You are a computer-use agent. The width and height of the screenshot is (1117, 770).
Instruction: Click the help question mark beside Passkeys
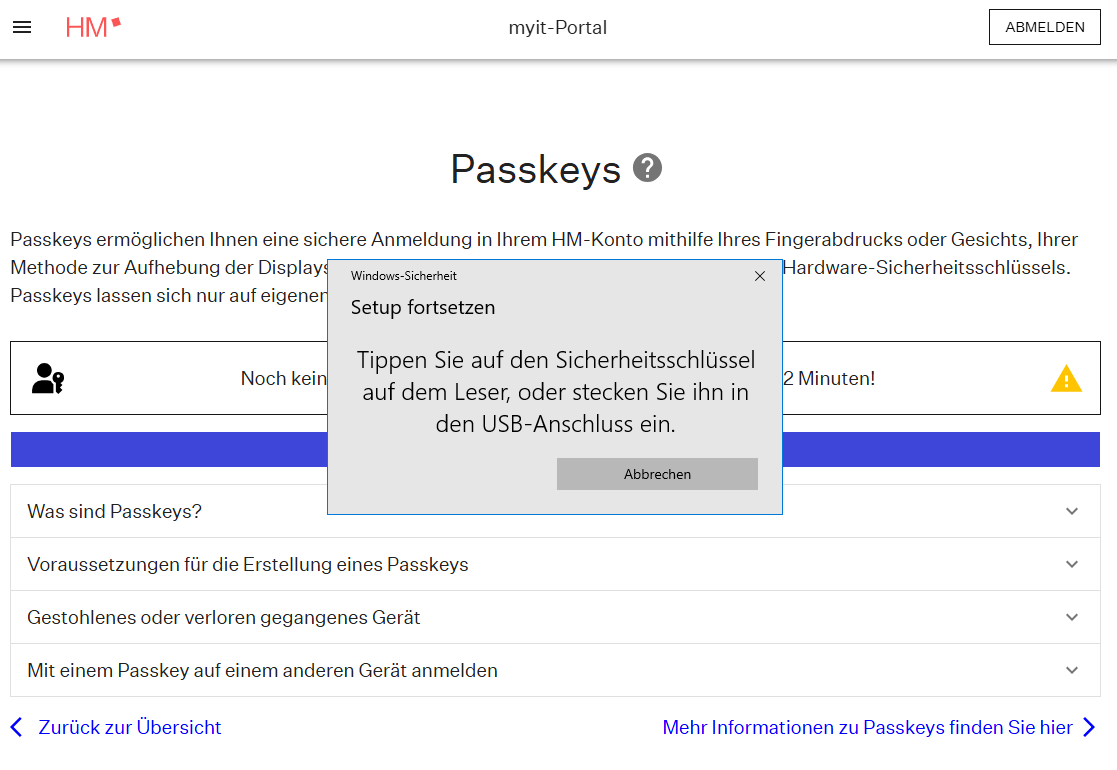tap(647, 168)
